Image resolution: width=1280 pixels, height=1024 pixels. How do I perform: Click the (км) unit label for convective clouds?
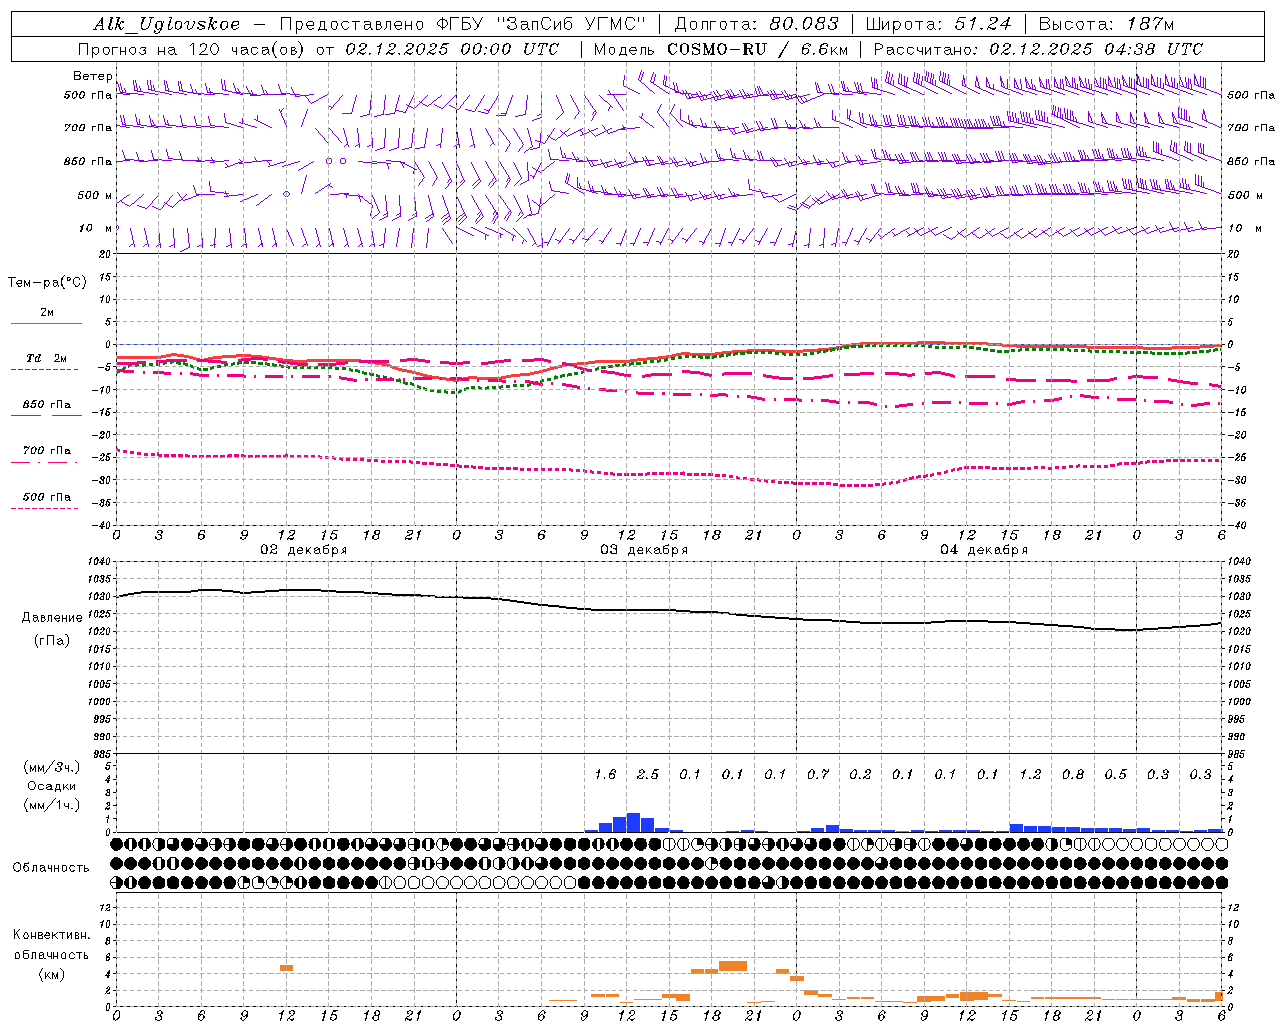click(x=51, y=974)
